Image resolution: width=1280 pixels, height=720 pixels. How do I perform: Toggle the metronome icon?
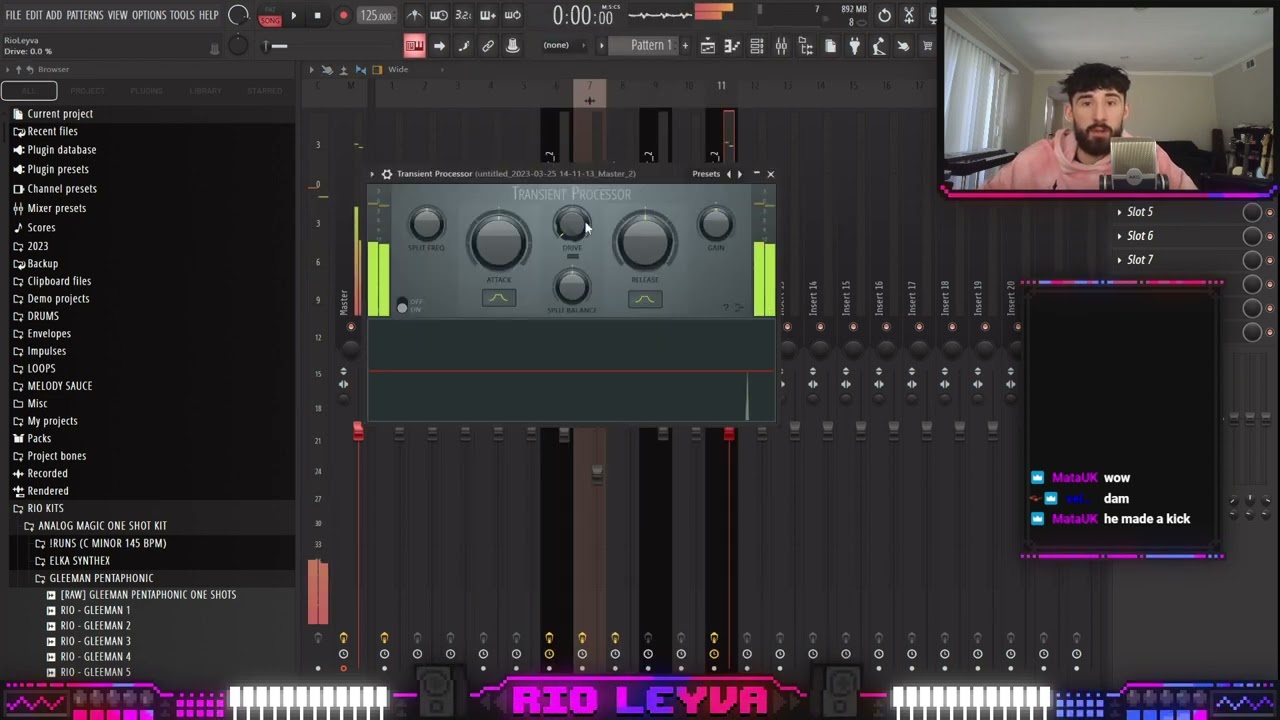[x=414, y=15]
